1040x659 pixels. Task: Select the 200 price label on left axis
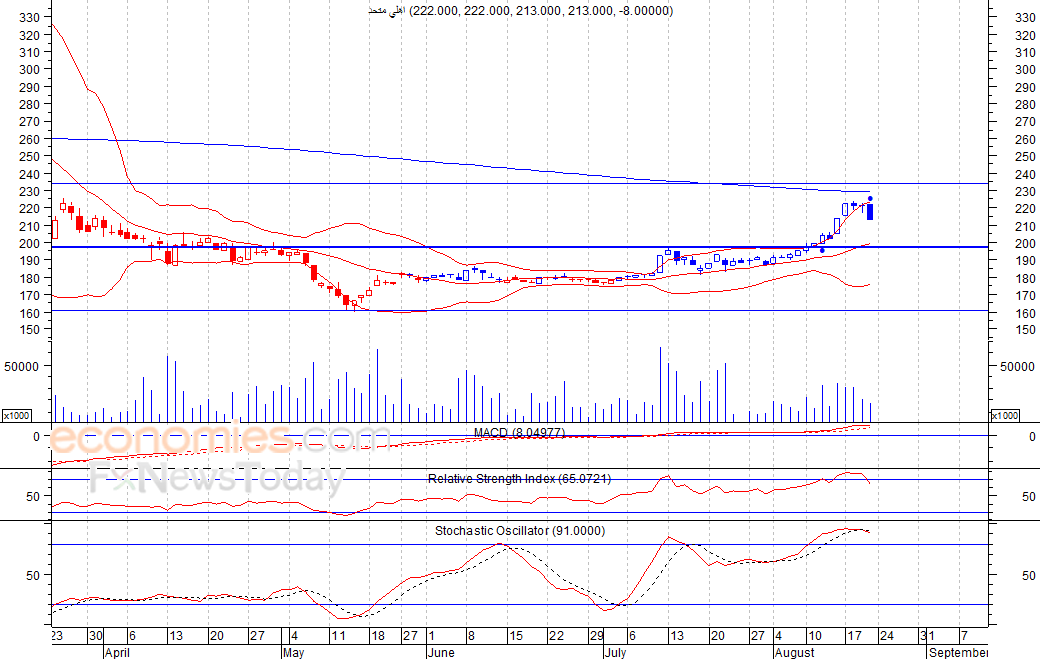tap(30, 243)
